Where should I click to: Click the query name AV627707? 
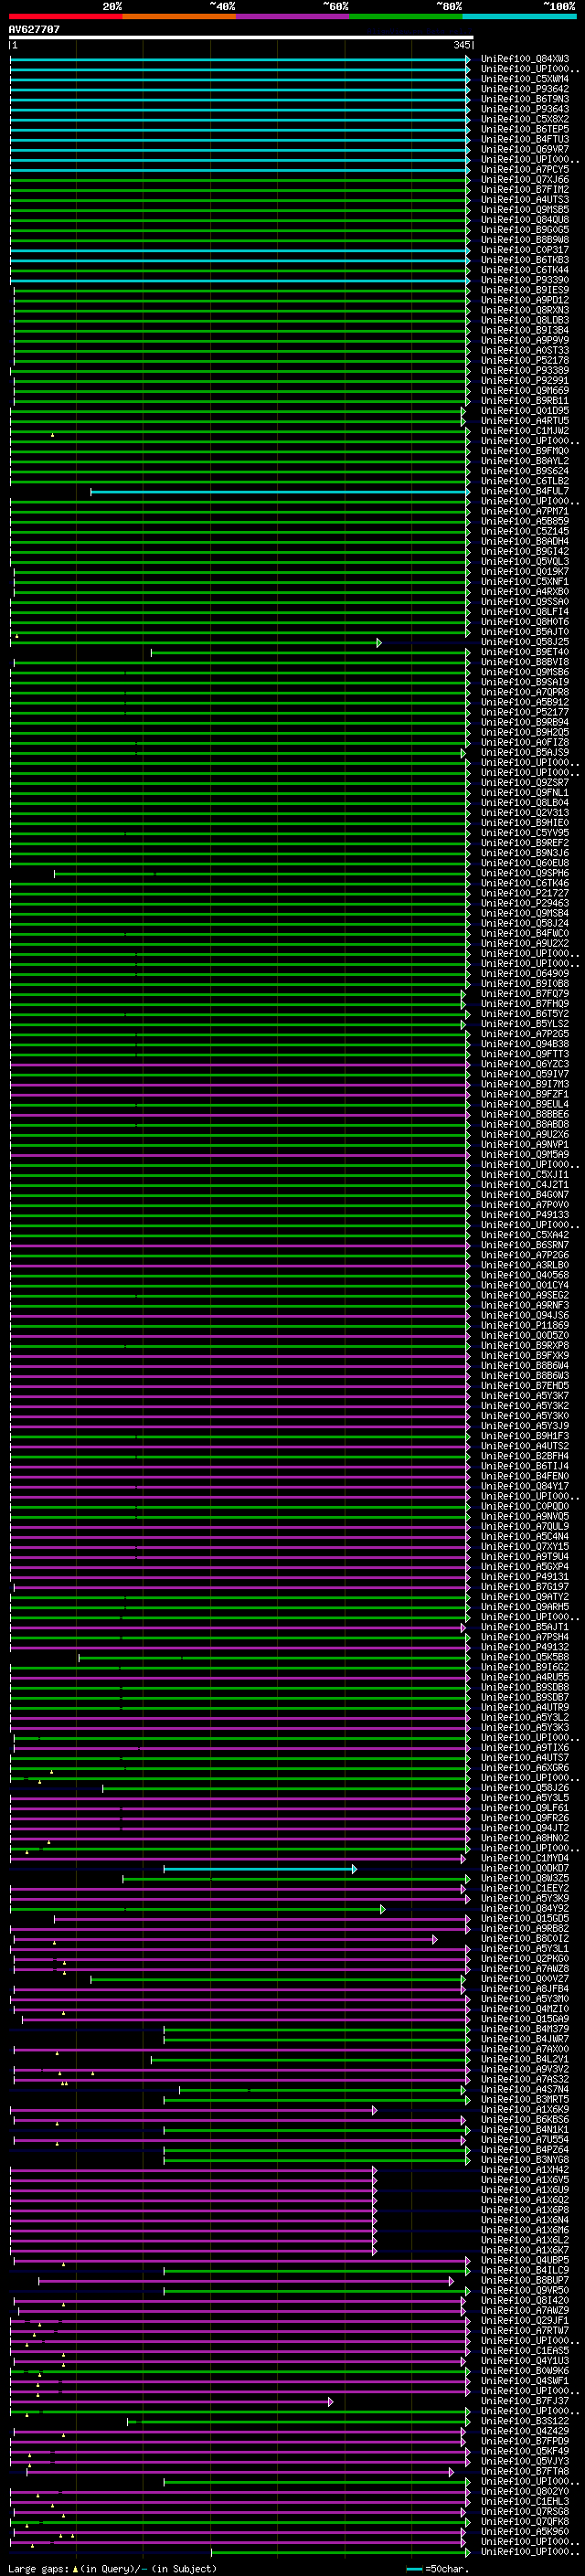pos(34,30)
